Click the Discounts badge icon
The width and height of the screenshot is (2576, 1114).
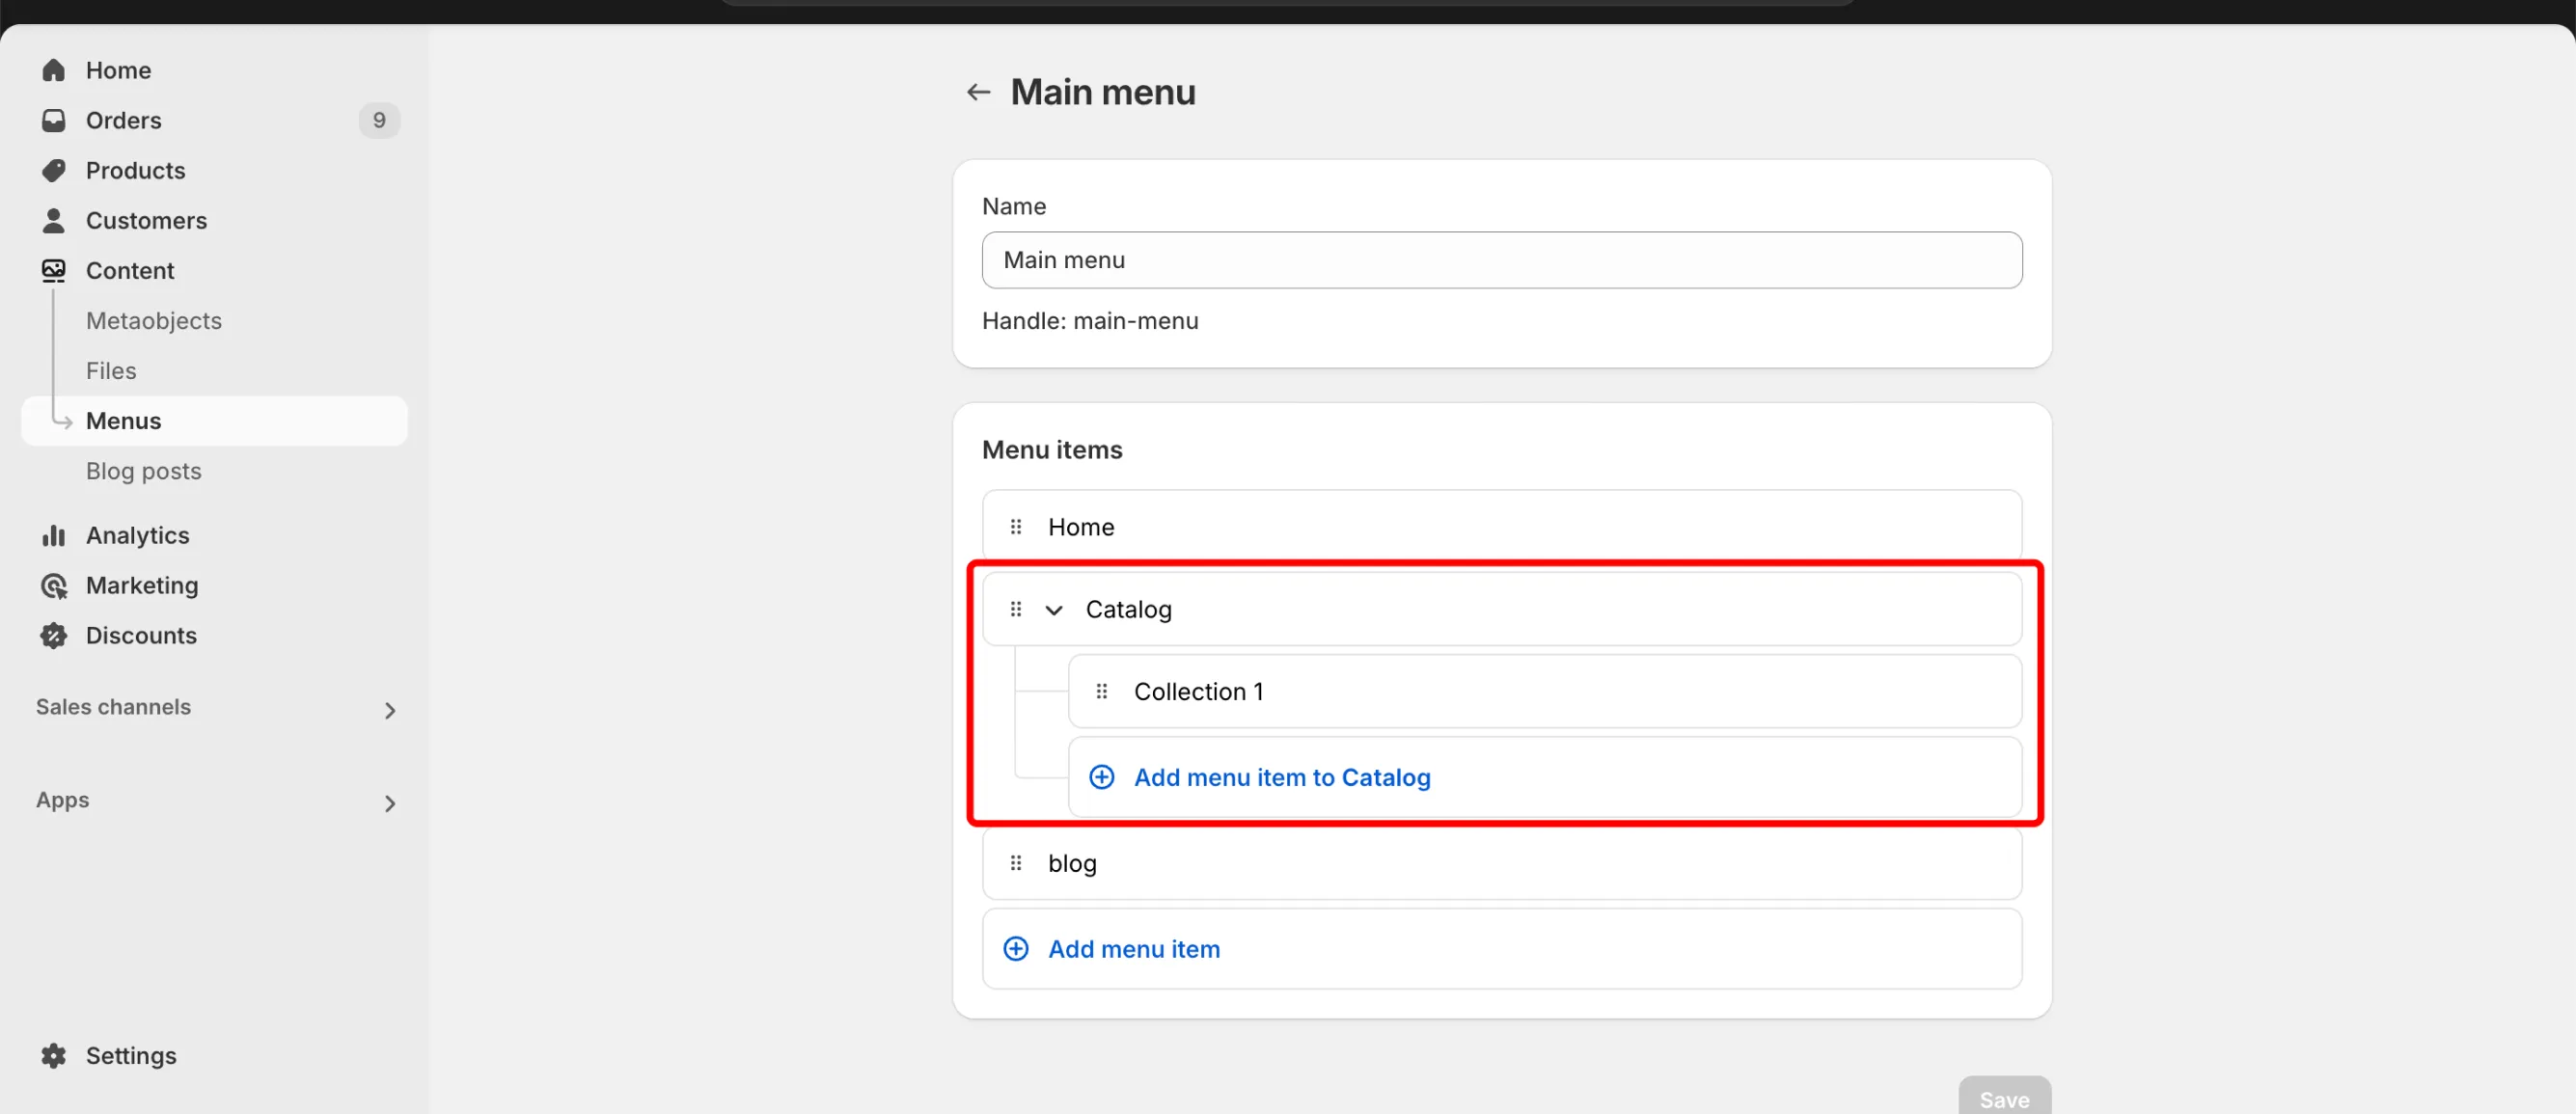54,635
